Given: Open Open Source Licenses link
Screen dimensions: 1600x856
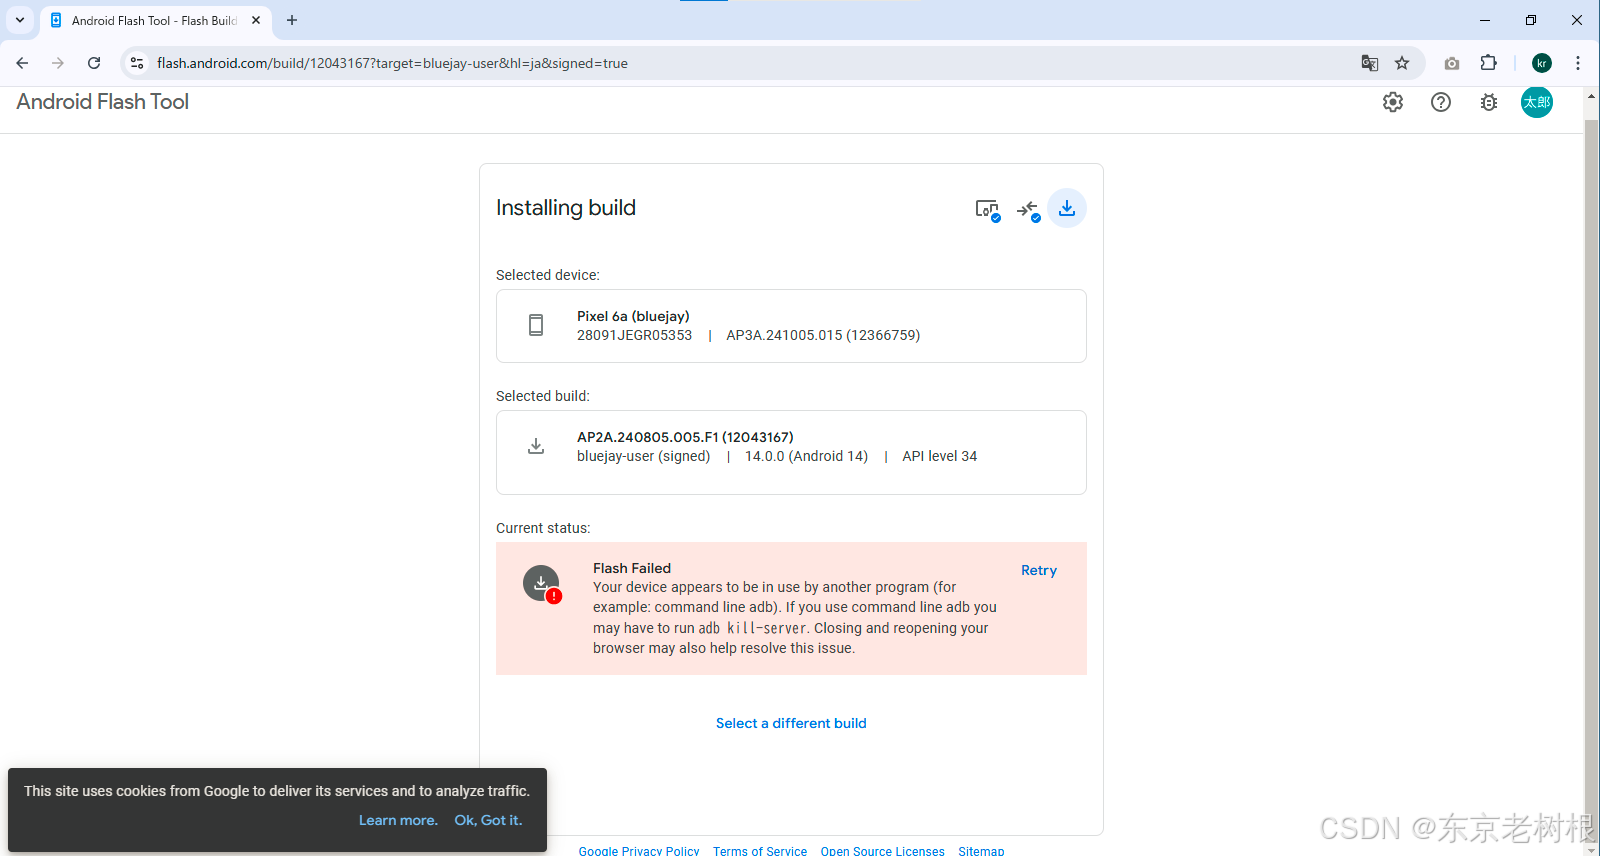Looking at the screenshot, I should [882, 851].
